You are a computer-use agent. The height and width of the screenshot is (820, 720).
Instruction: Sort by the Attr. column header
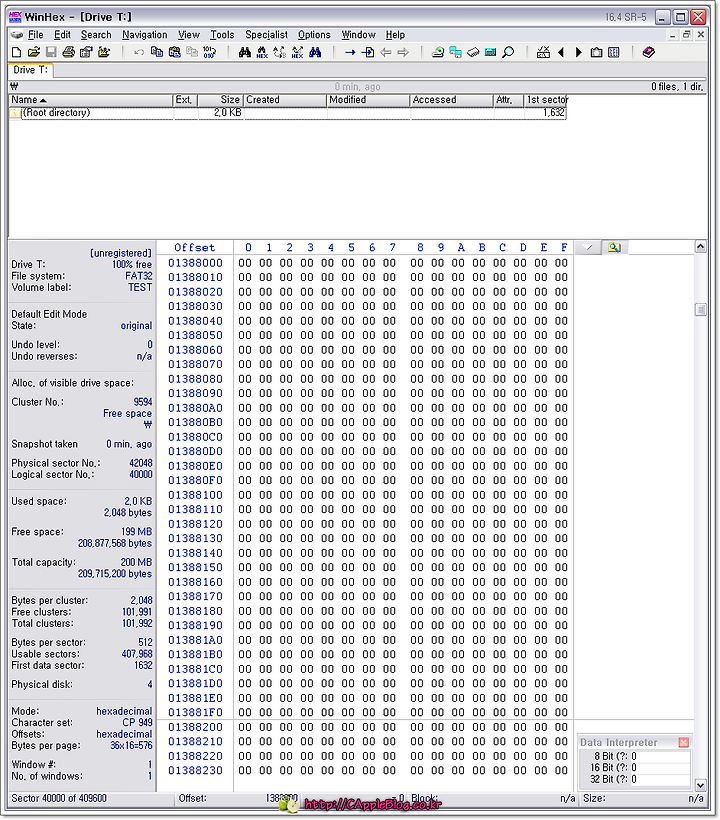tap(508, 100)
